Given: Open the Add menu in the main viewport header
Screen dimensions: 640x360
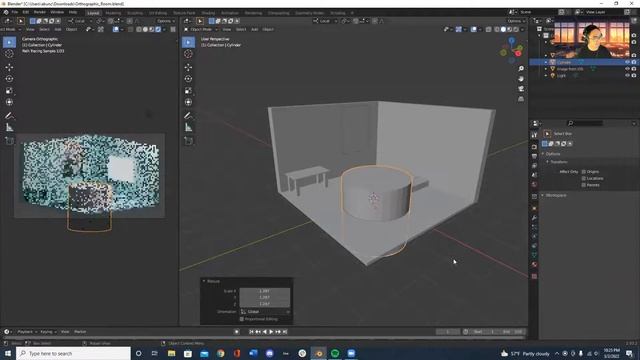Looking at the screenshot, I should [254, 29].
